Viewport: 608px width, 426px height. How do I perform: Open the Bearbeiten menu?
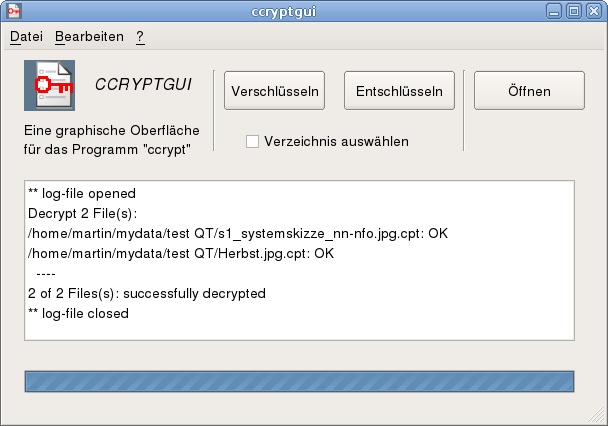point(89,36)
